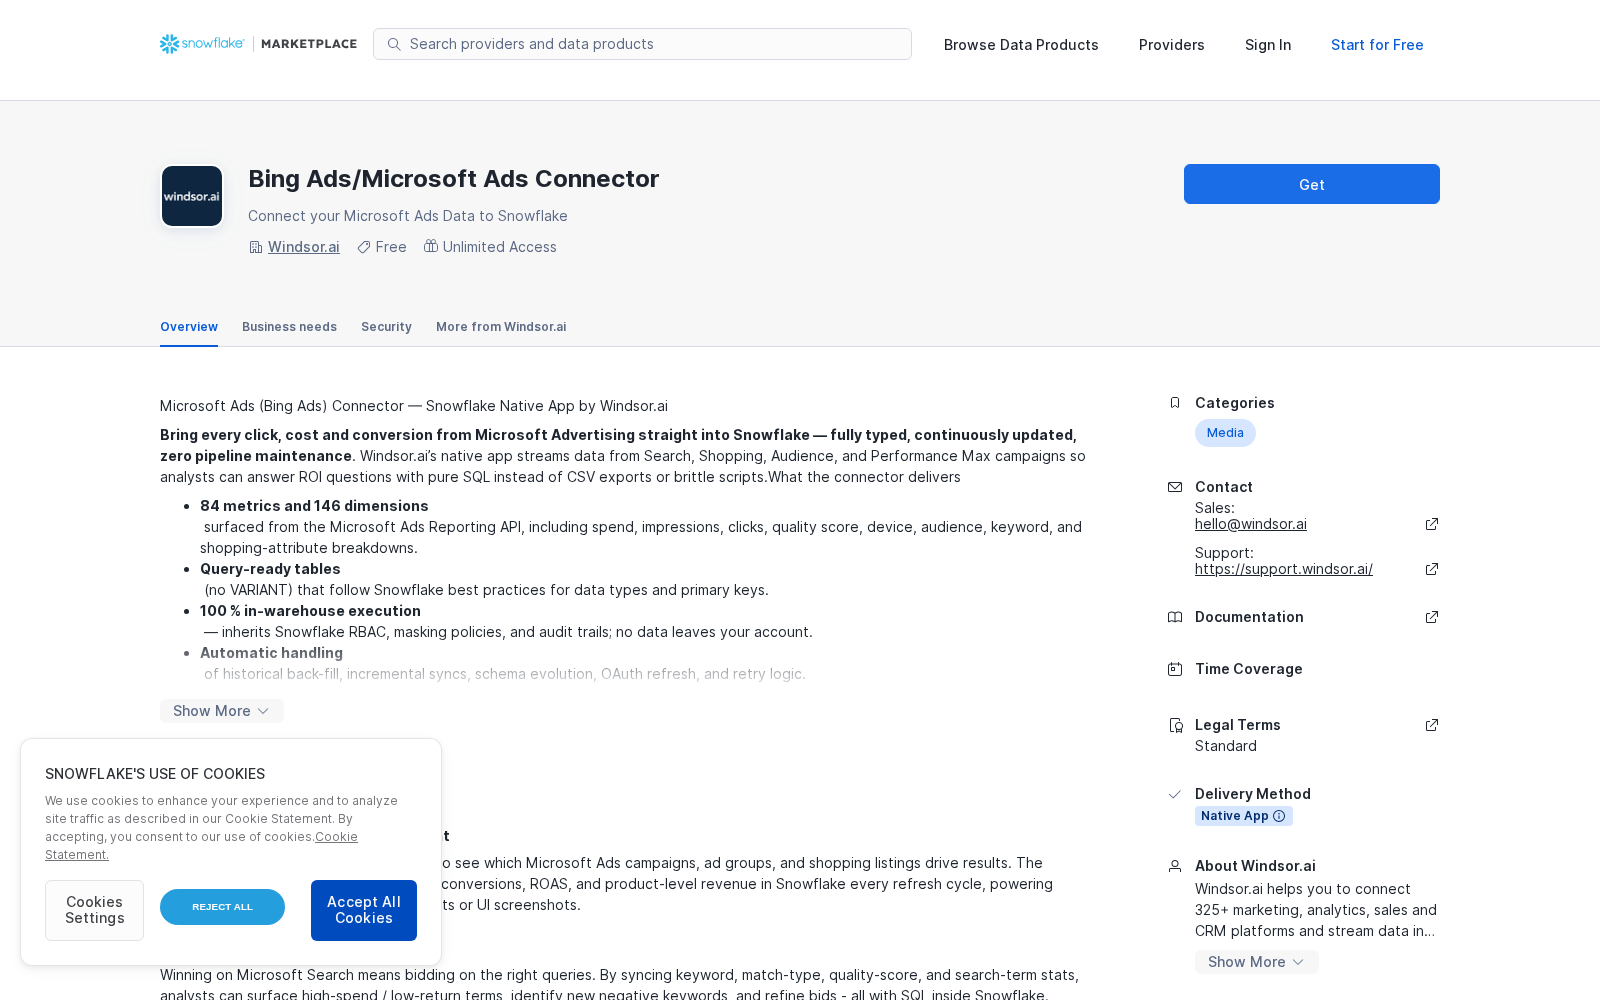Focus the search providers and data products field
Viewport: 1600px width, 1000px height.
click(642, 44)
